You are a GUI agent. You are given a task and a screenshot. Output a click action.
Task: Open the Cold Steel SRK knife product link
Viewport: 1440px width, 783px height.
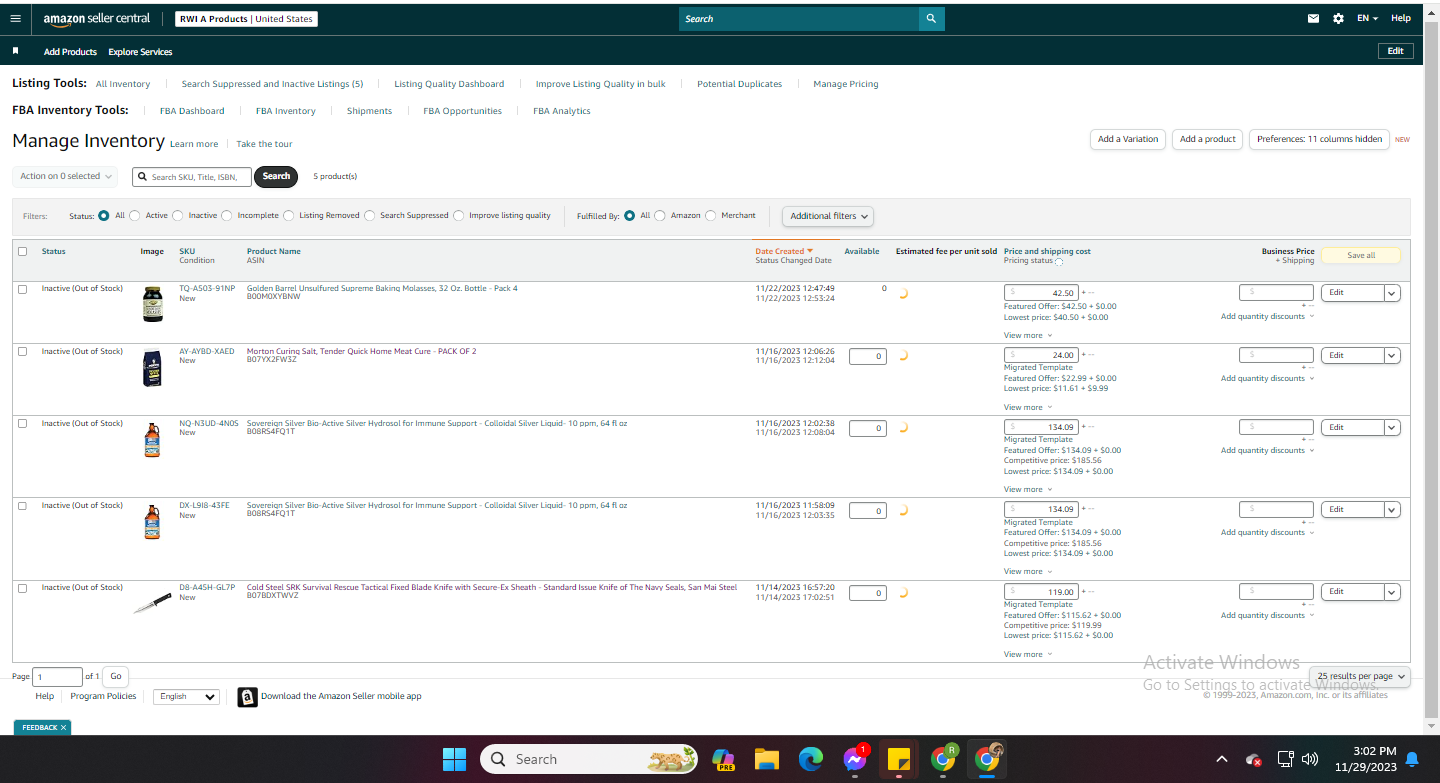[x=492, y=587]
